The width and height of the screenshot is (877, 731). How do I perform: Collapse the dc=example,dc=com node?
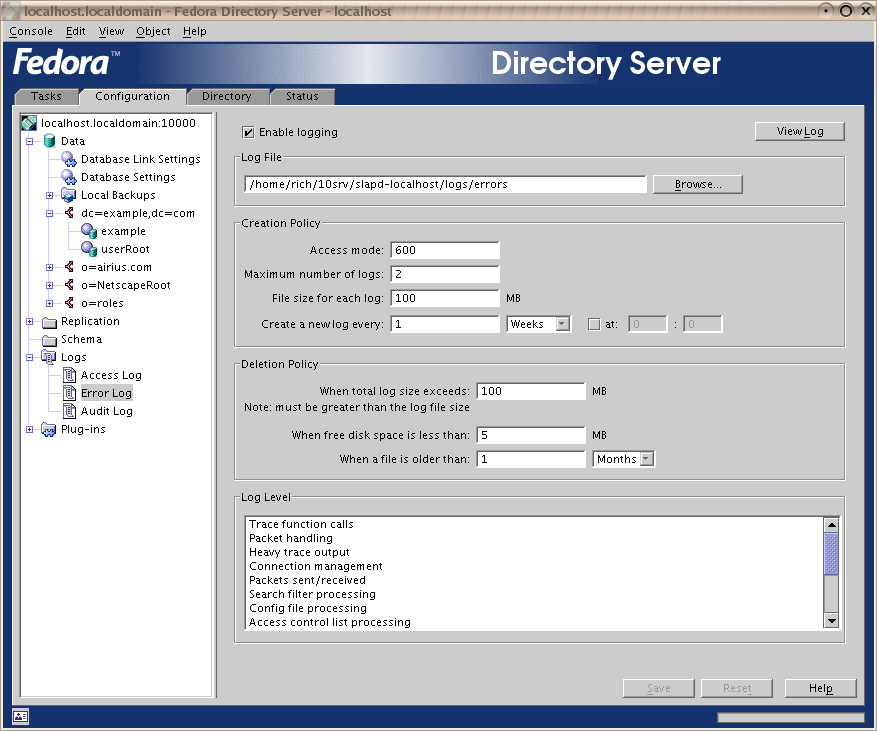click(49, 213)
